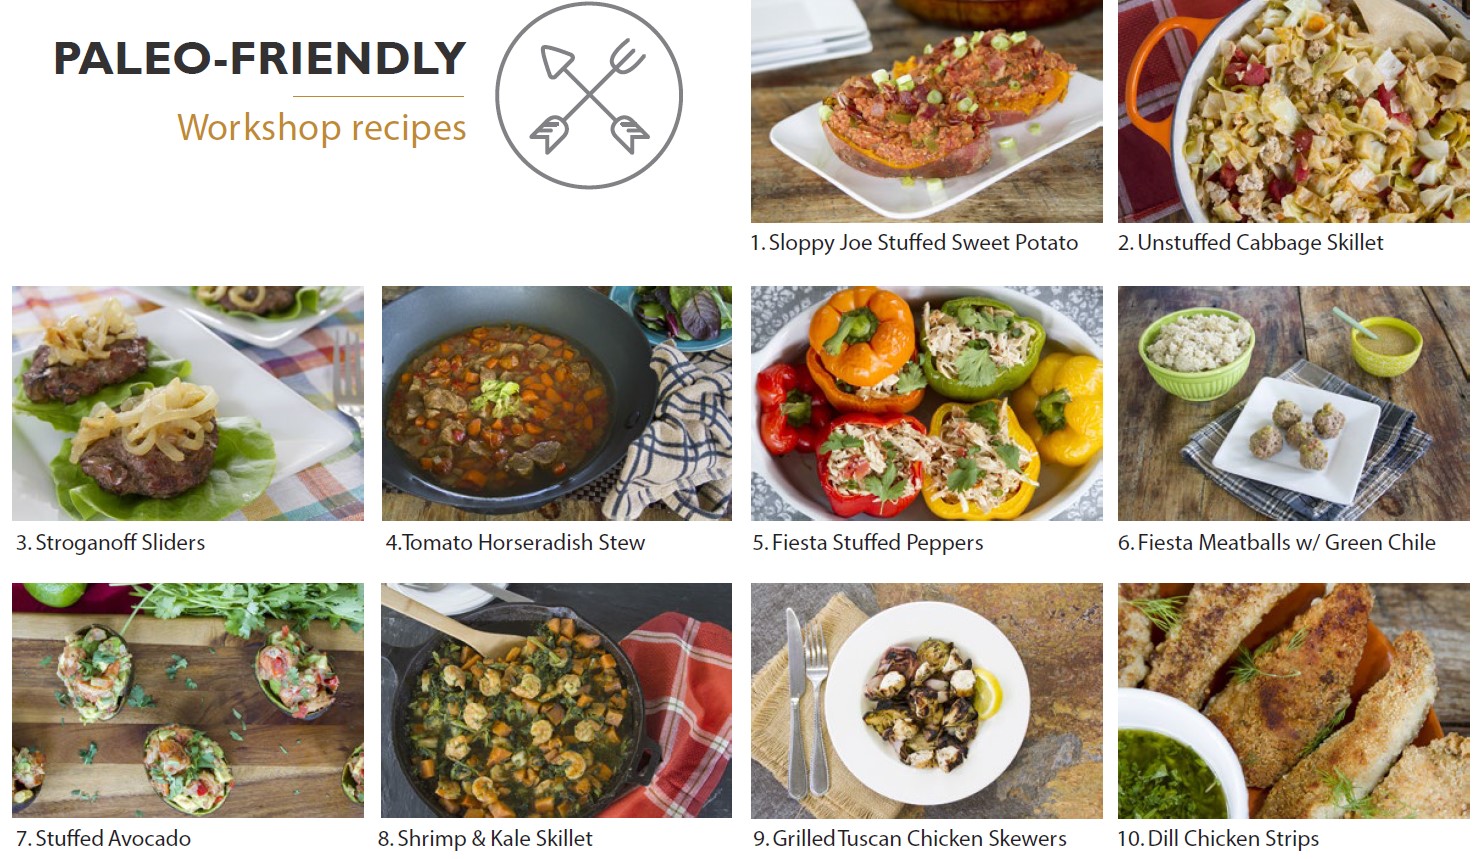Open the Fiesta Stuffed Peppers picture

click(x=926, y=403)
